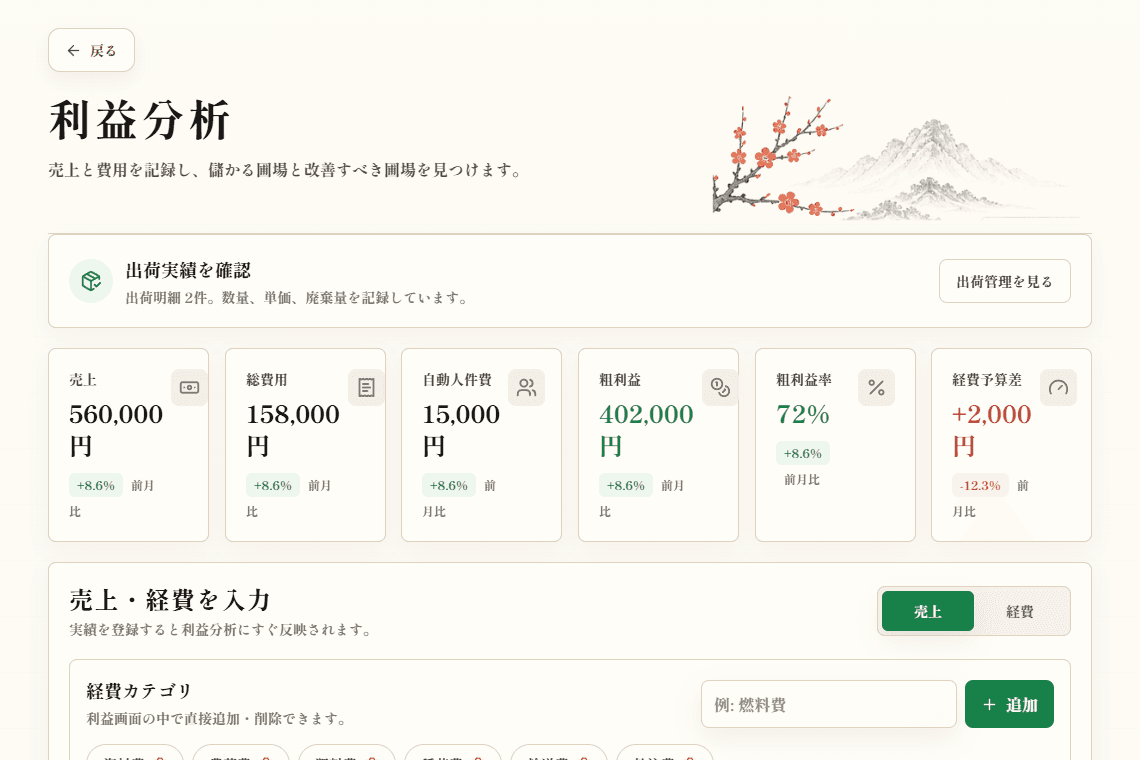Click the 158,000 円 total cost value

(x=293, y=430)
